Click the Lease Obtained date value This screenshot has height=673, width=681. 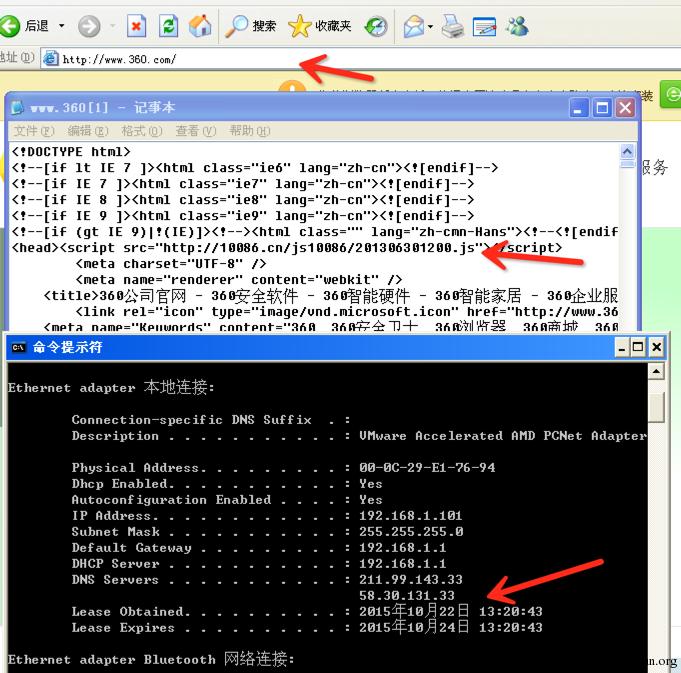pos(451,611)
